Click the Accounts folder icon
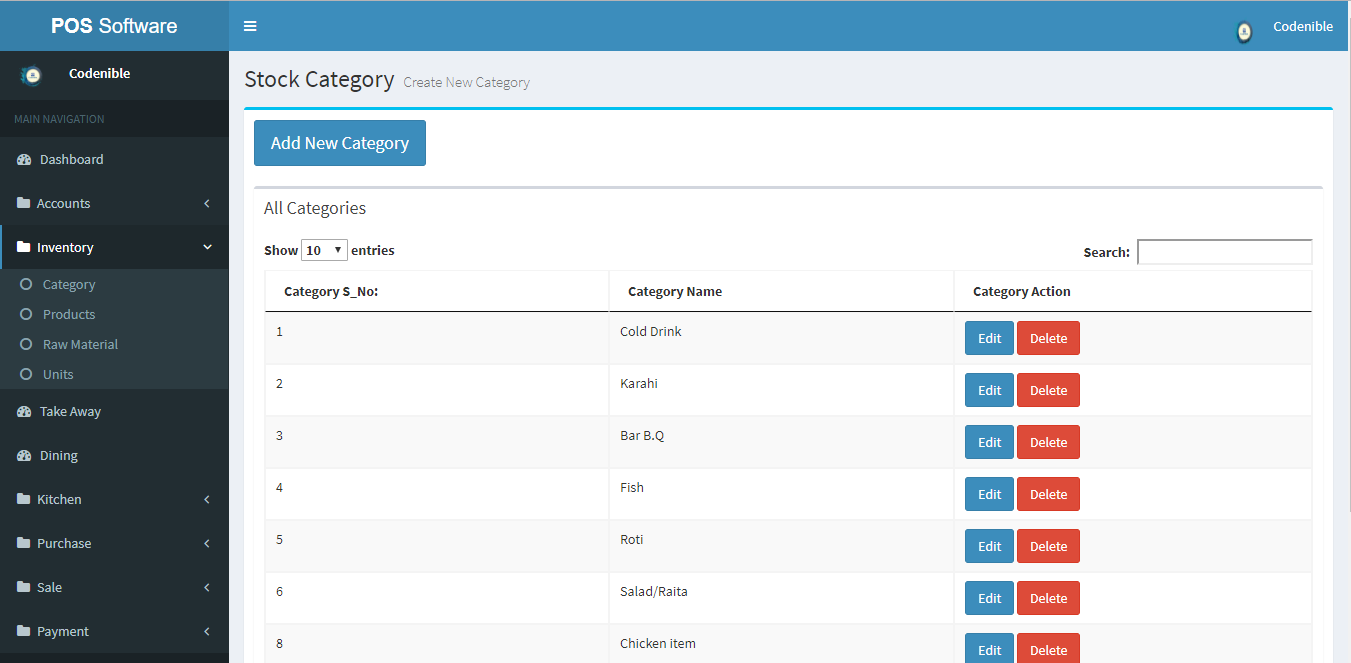The height and width of the screenshot is (663, 1351). coord(23,203)
